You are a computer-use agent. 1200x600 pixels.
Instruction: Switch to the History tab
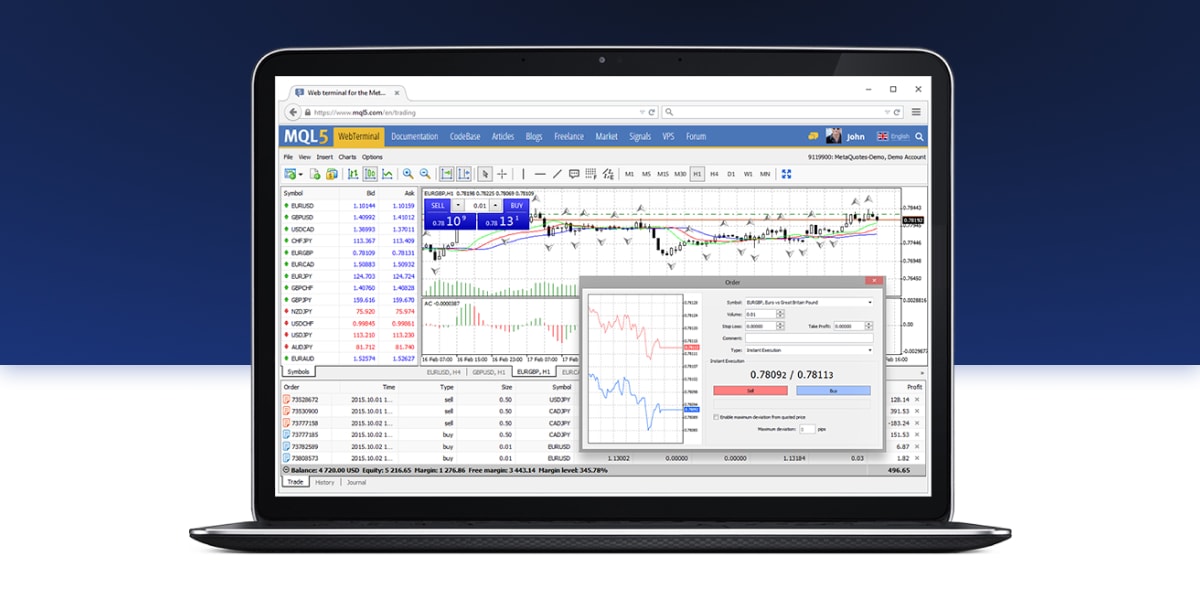[x=326, y=482]
